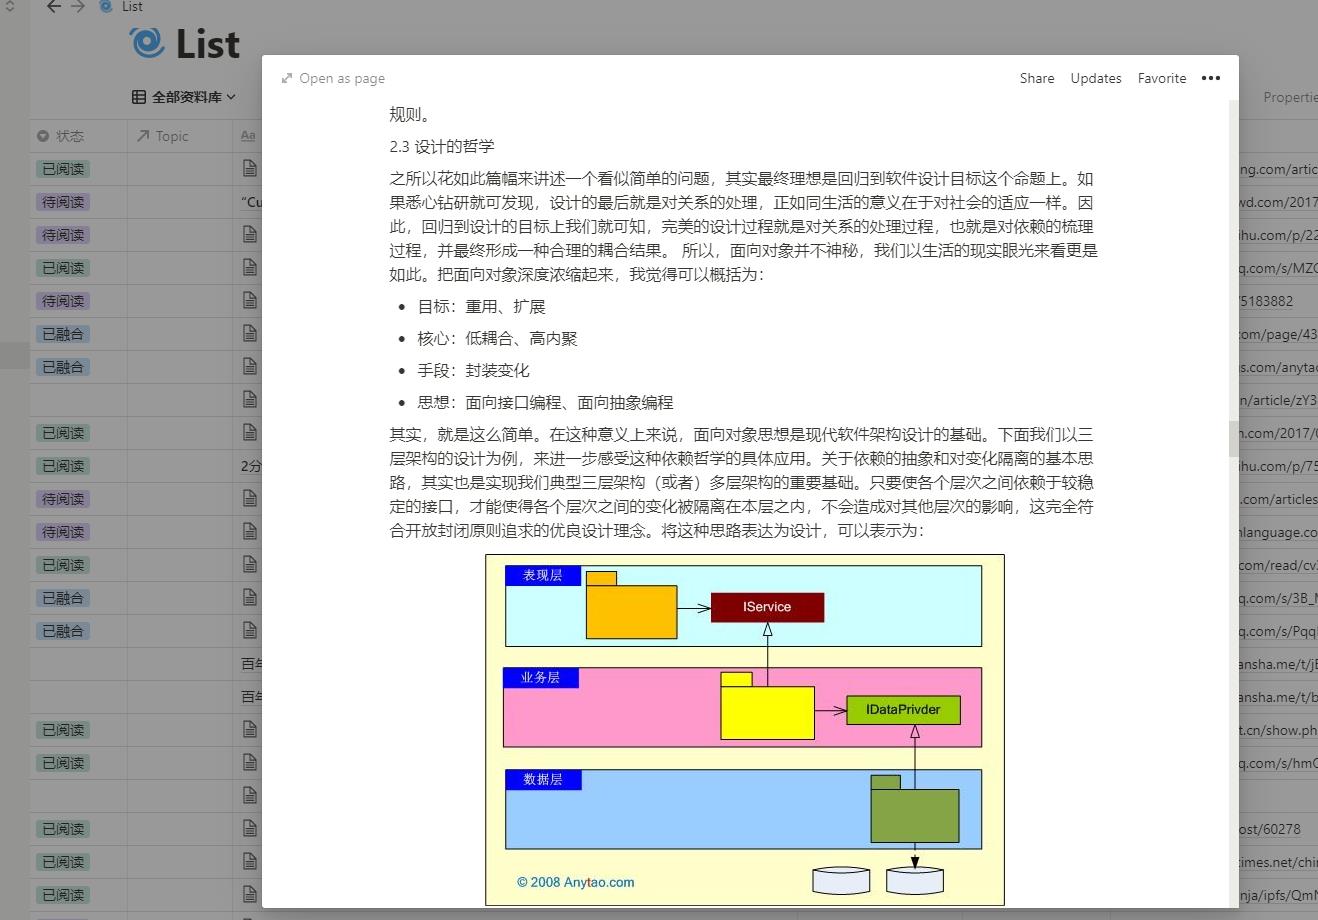The image size is (1318, 920).
Task: Click 已融合 tag in the com/page/43 row
Action: 63,334
